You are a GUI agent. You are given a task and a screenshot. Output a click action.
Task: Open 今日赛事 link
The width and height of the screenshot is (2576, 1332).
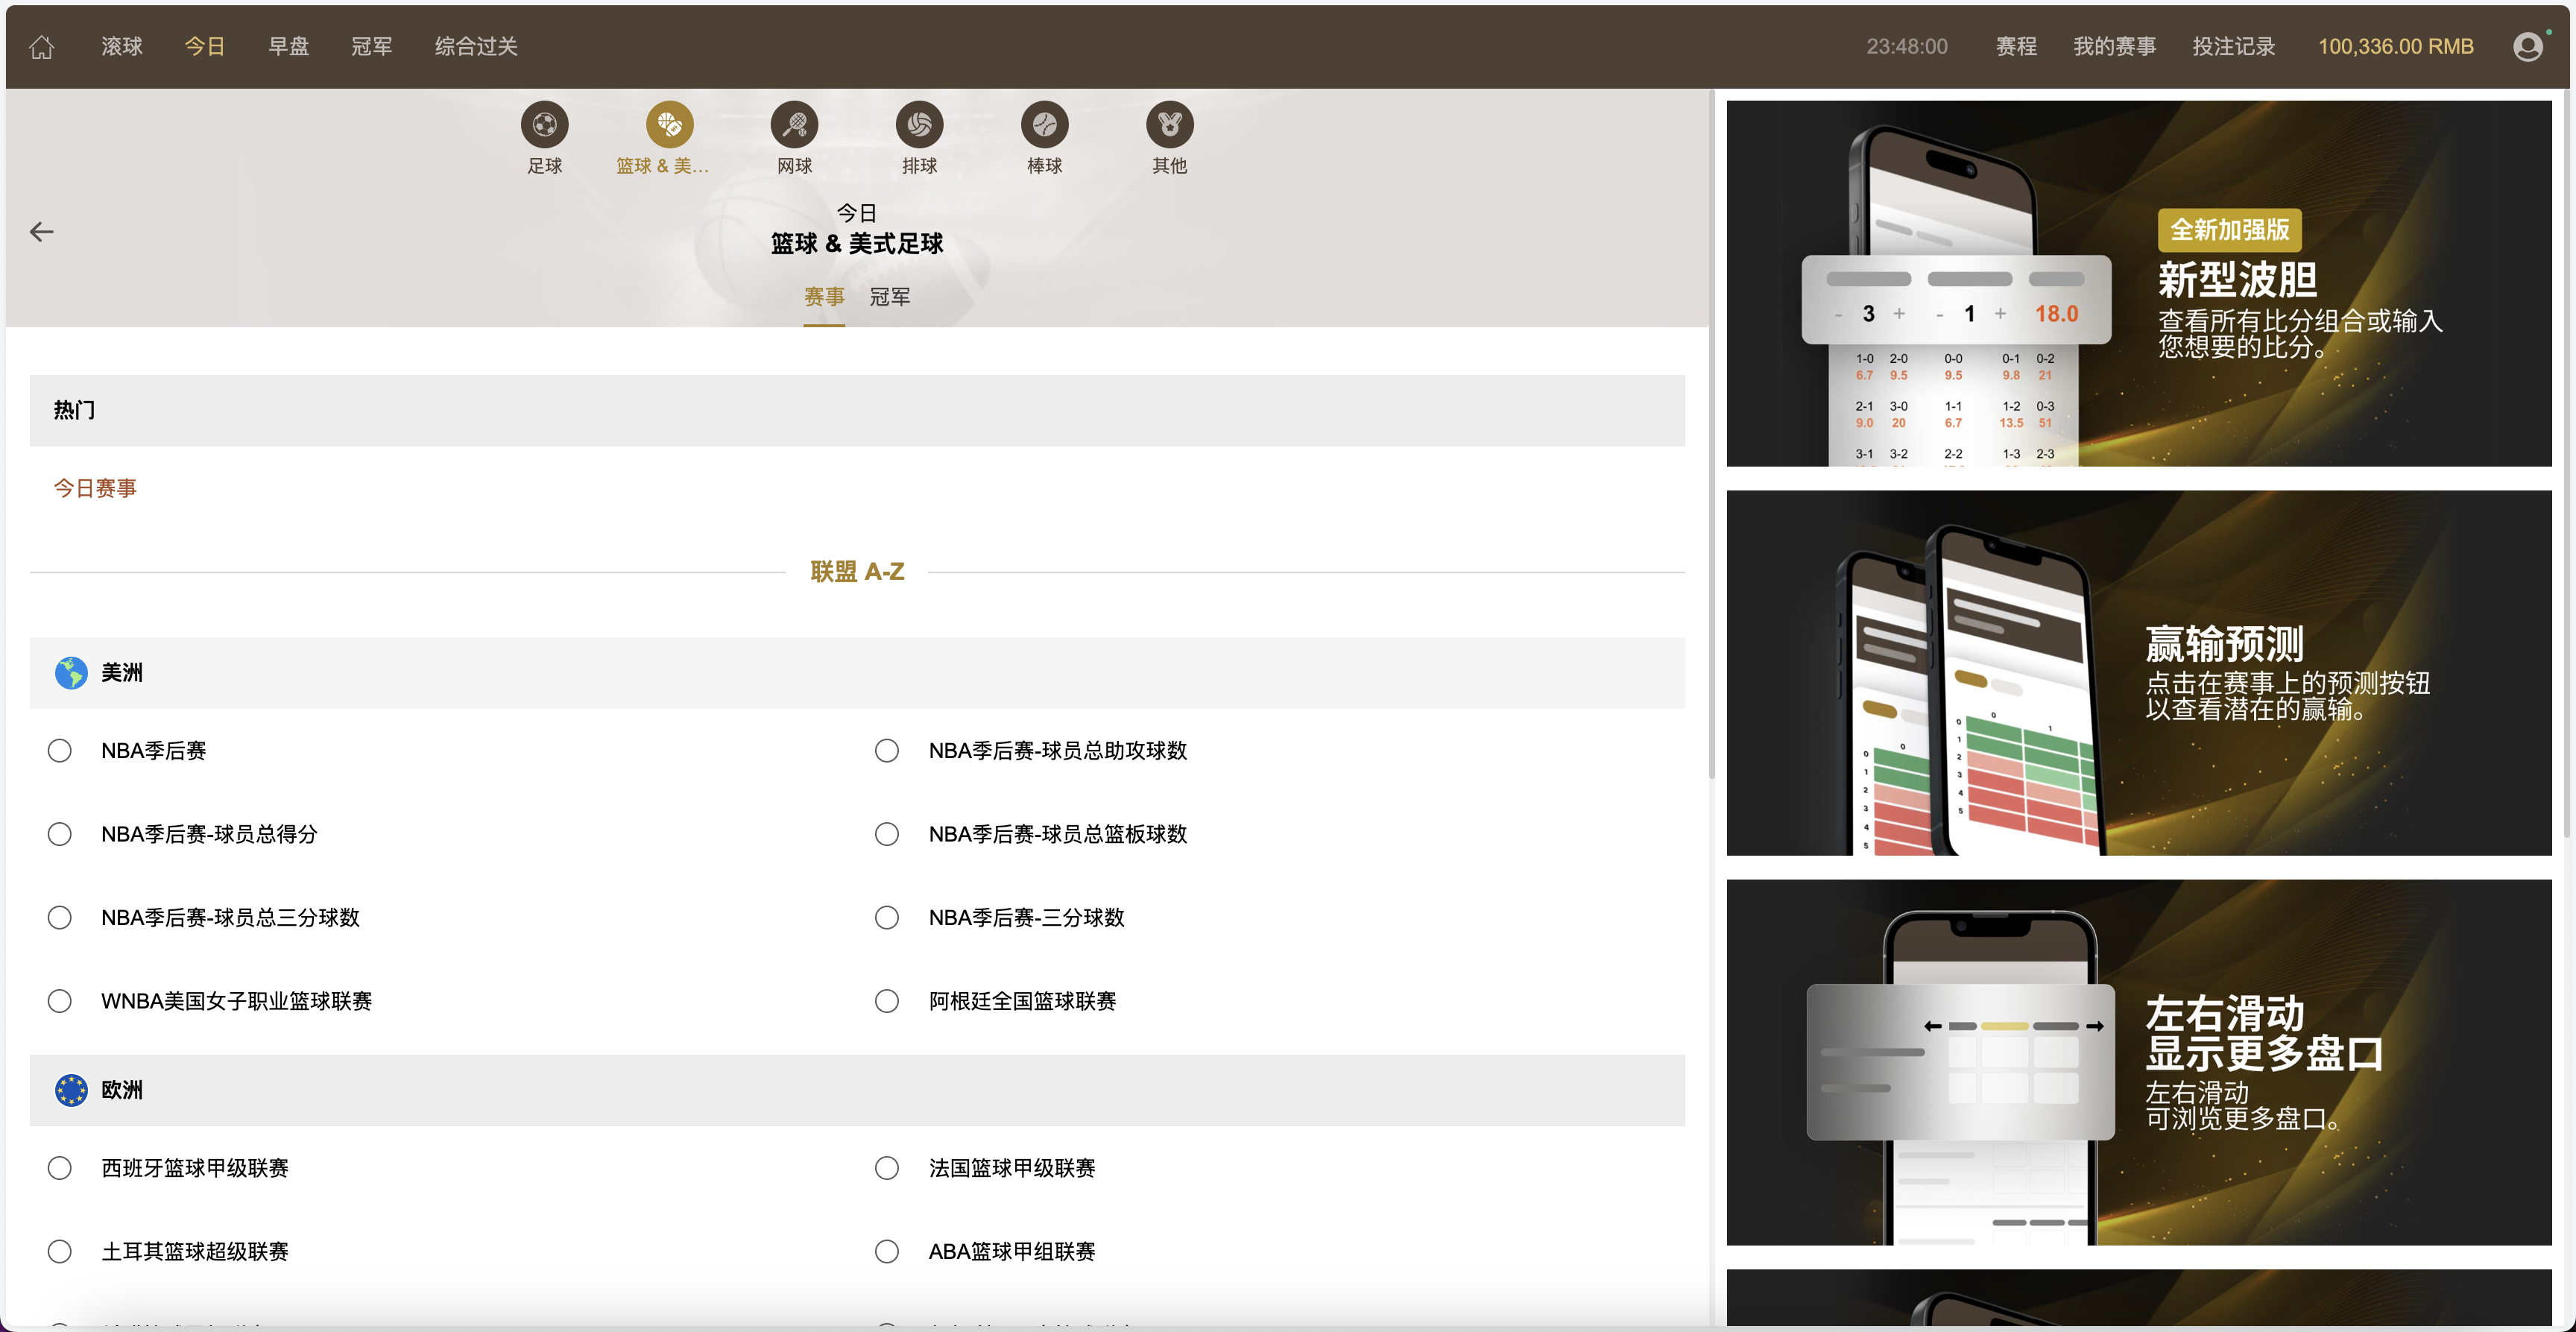95,488
